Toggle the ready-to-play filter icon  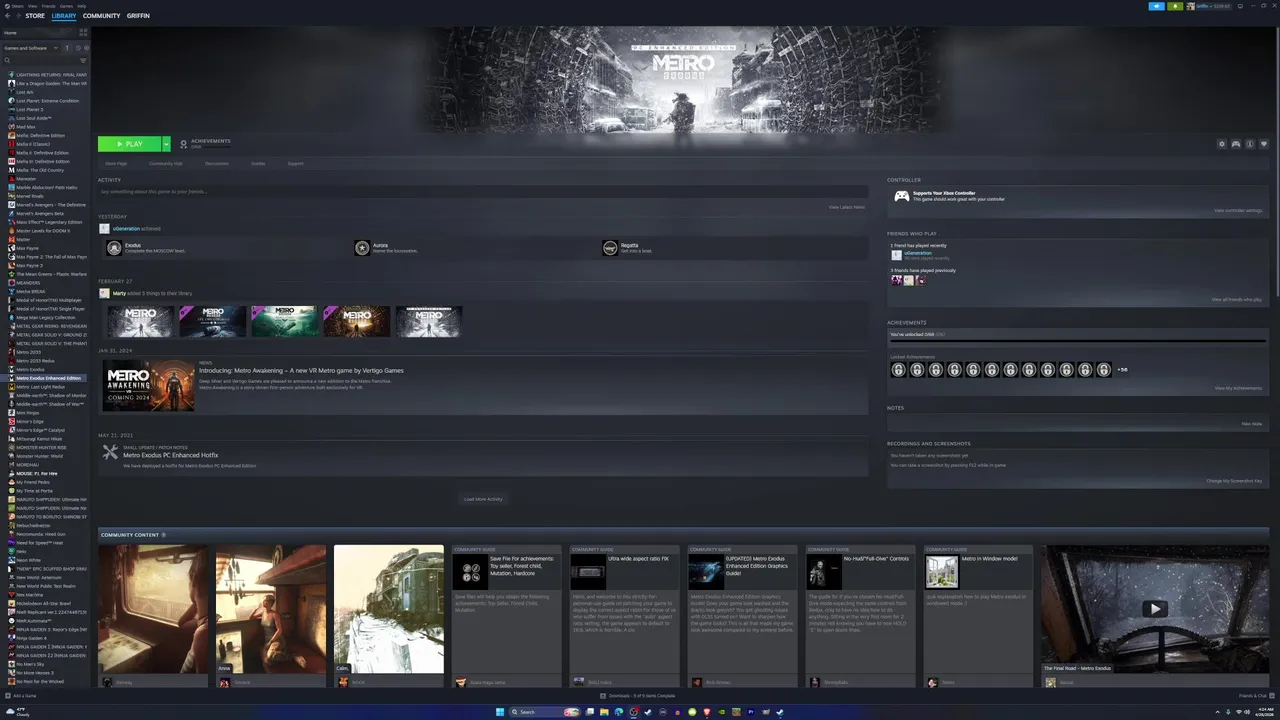[x=86, y=48]
